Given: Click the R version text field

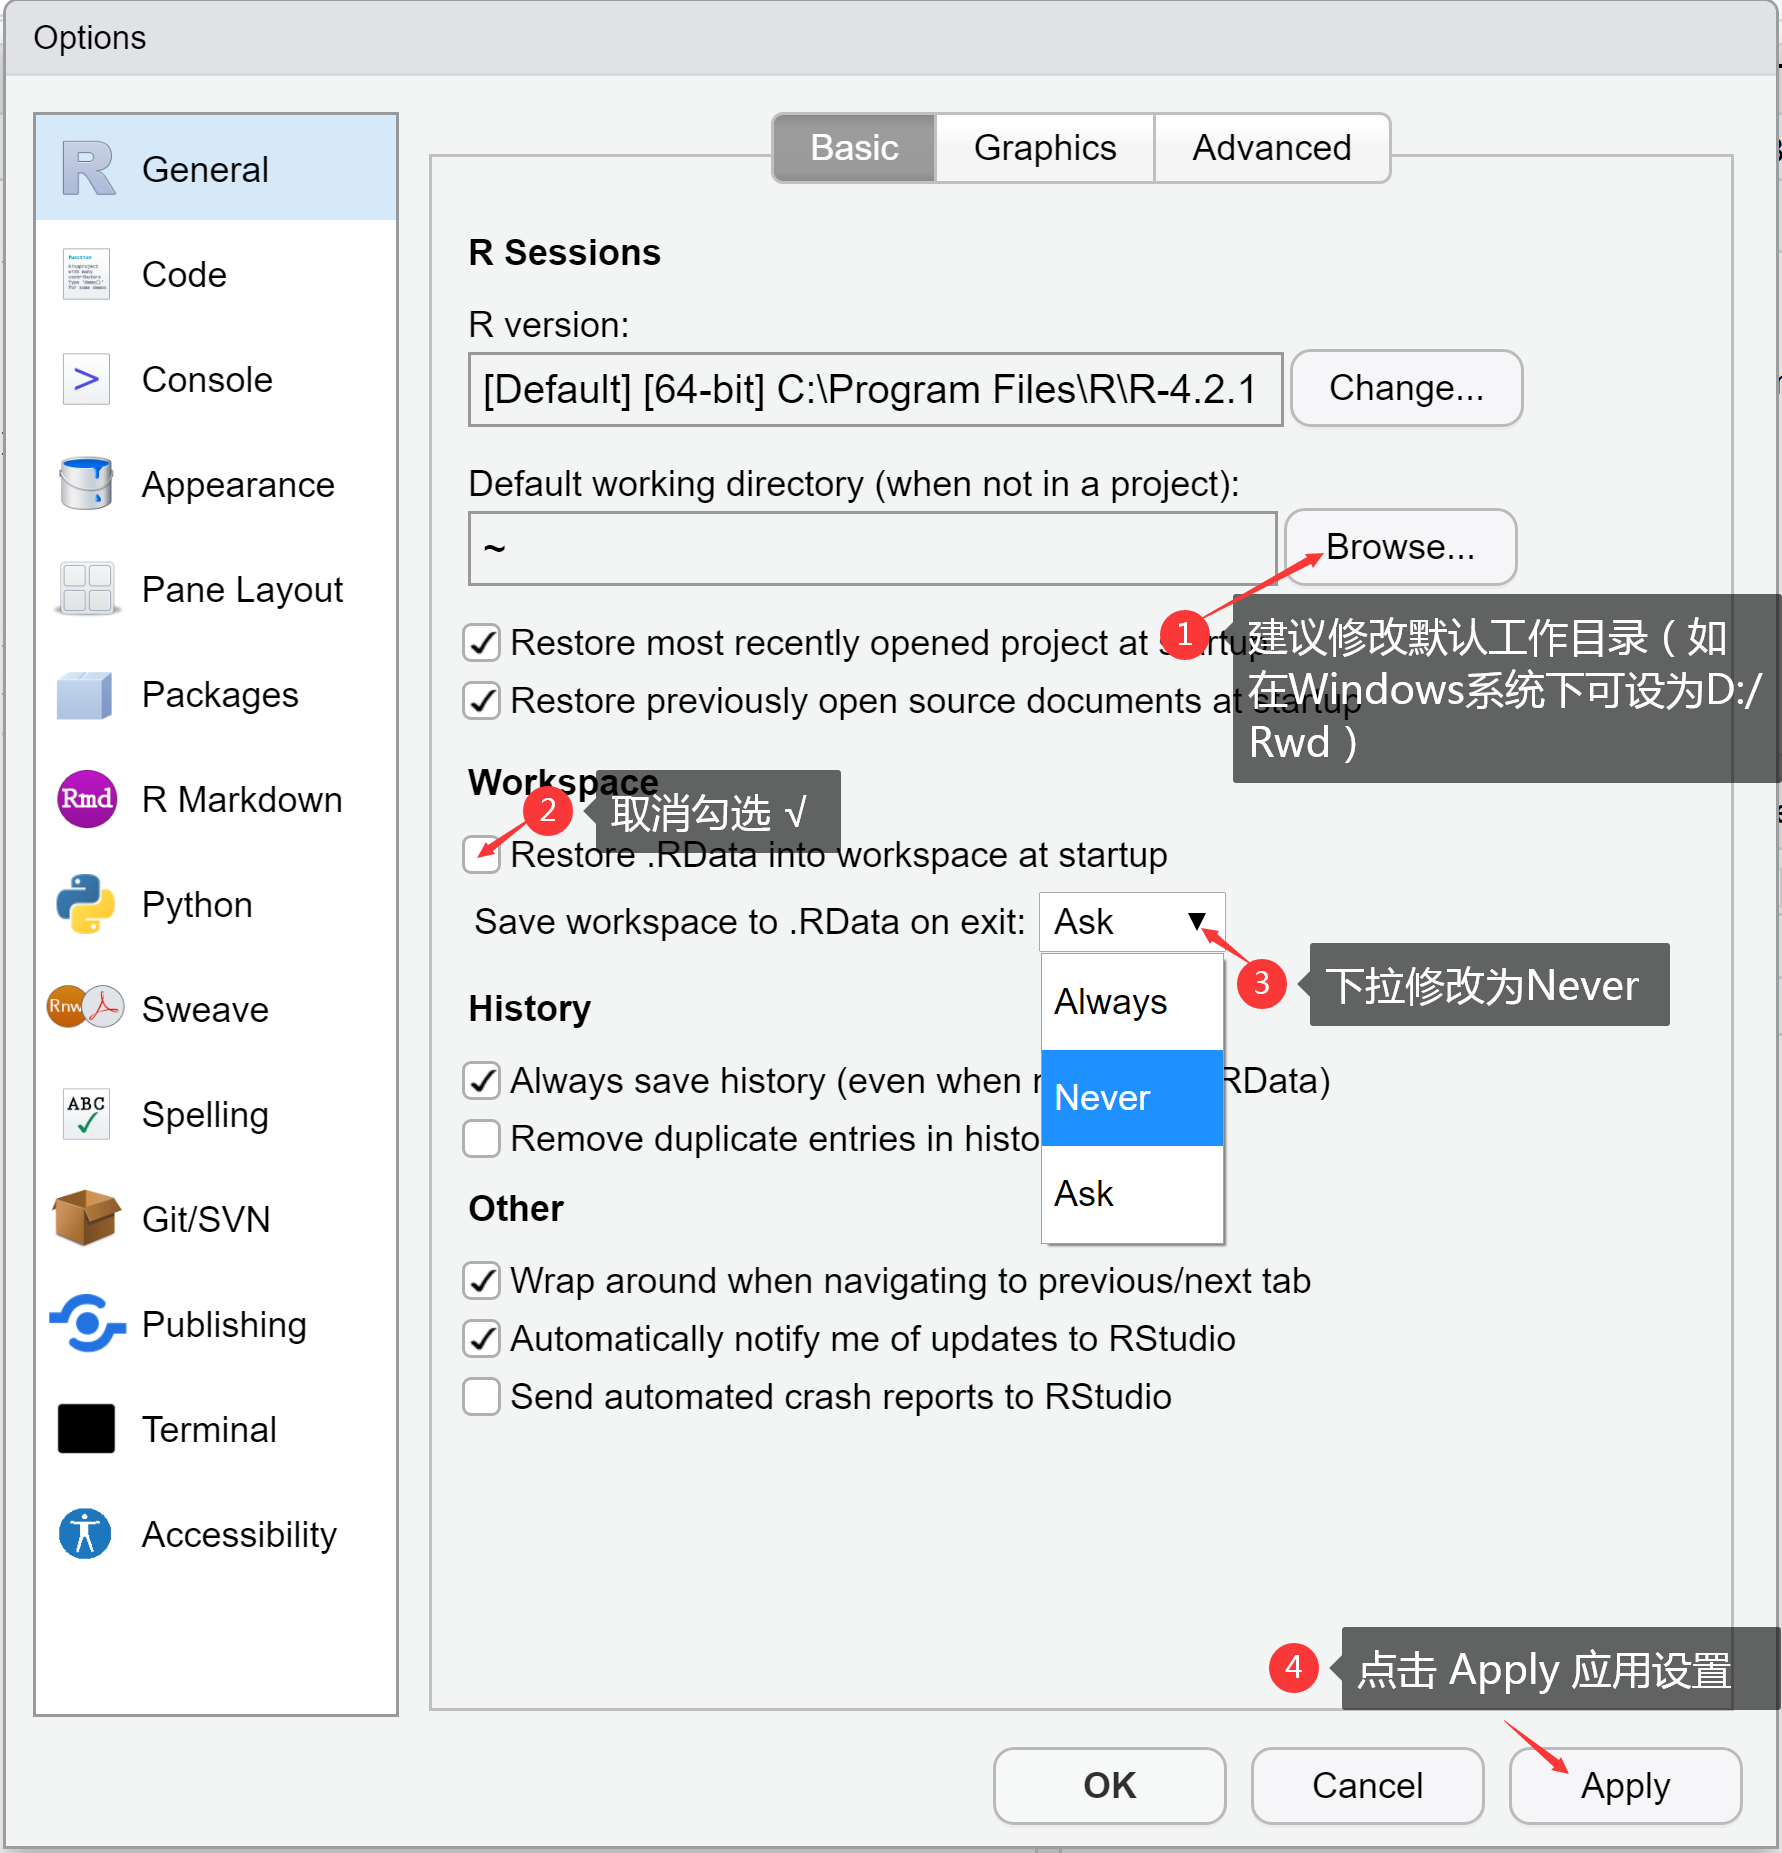Looking at the screenshot, I should pyautogui.click(x=875, y=389).
